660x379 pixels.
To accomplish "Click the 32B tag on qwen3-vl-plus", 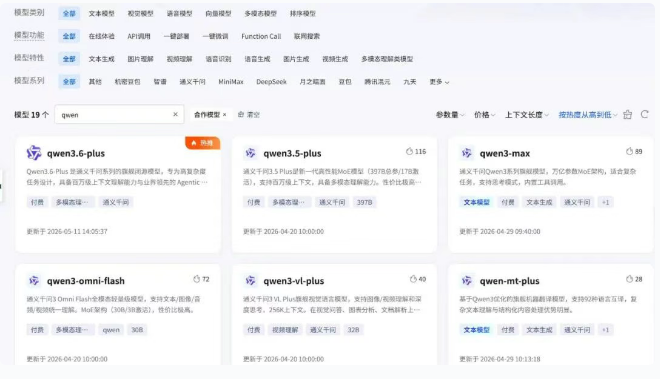I will [x=354, y=330].
